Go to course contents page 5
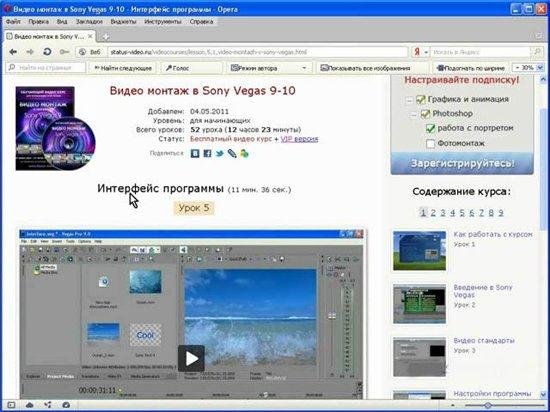 coord(462,213)
